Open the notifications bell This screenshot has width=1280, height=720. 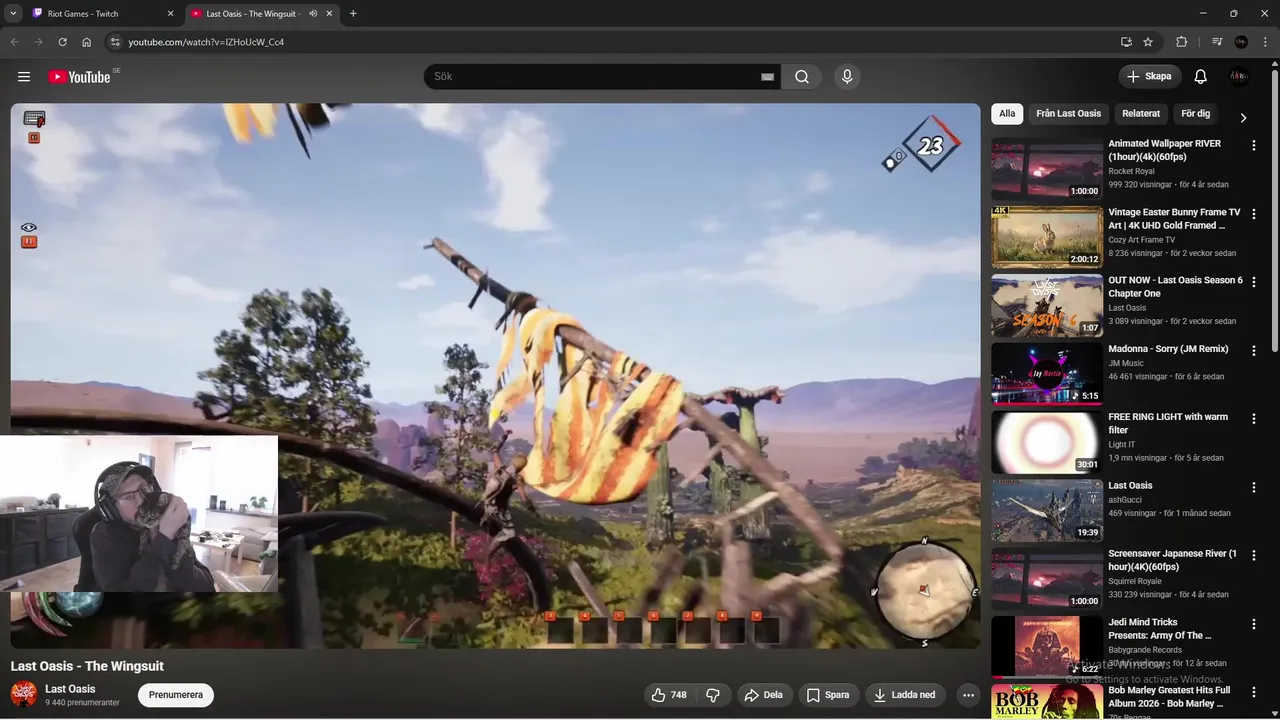[x=1201, y=77]
